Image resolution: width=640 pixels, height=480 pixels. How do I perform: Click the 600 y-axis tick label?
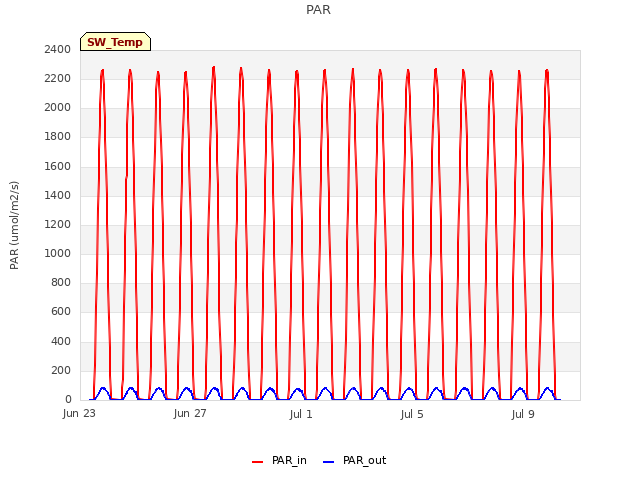coord(61,312)
